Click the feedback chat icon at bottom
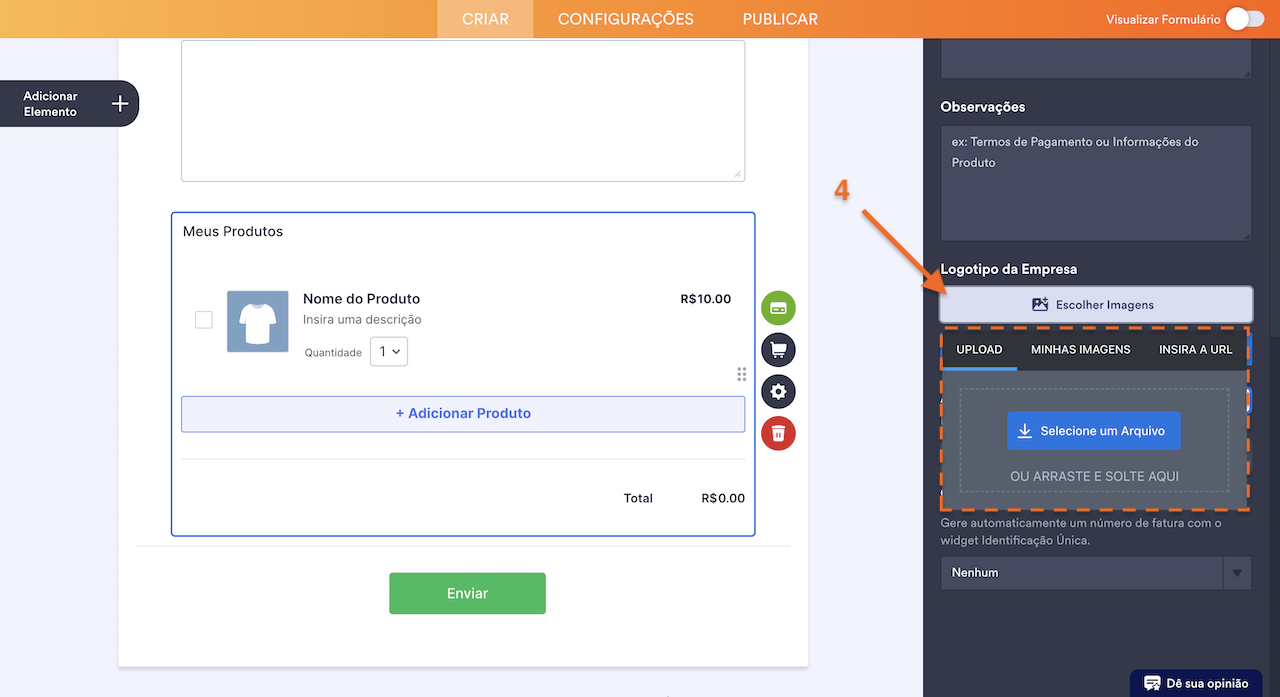1280x697 pixels. point(1152,683)
